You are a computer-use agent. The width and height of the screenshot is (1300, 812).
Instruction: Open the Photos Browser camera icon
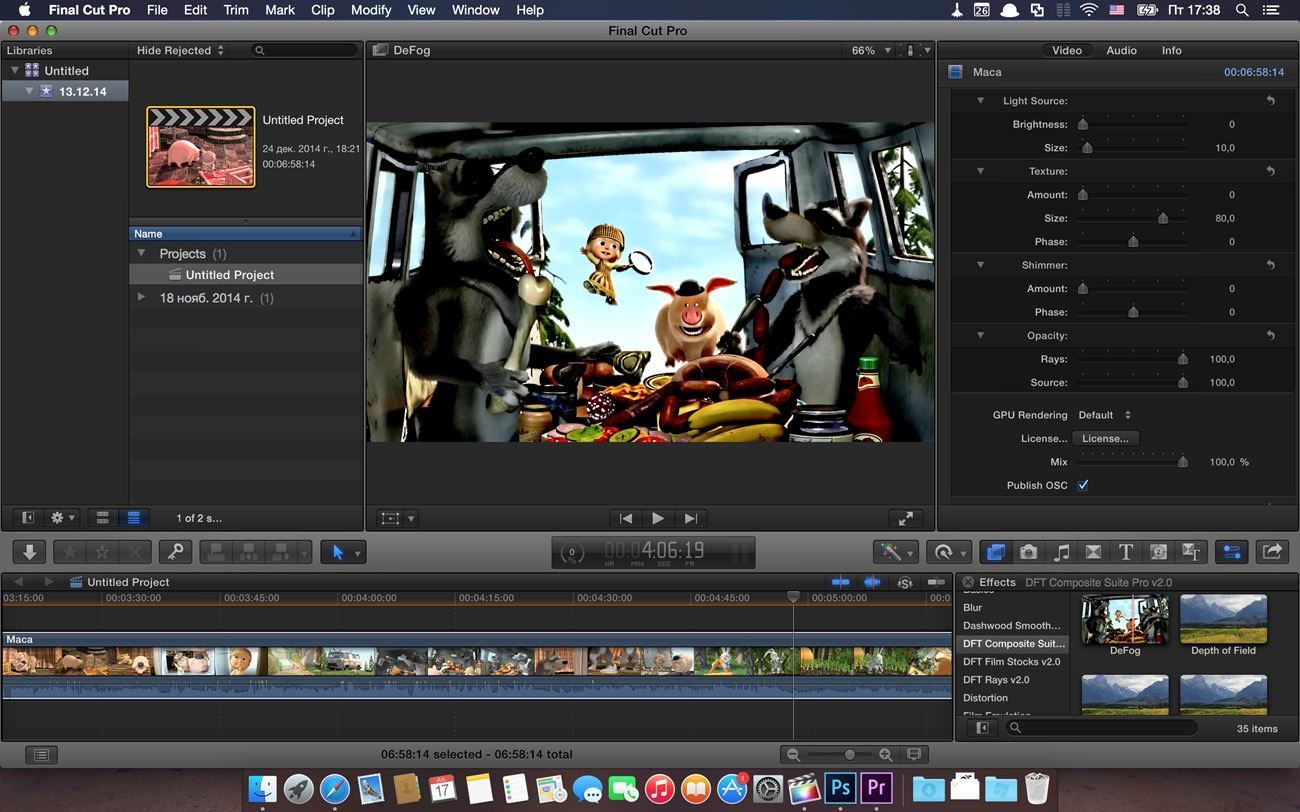coord(1028,552)
